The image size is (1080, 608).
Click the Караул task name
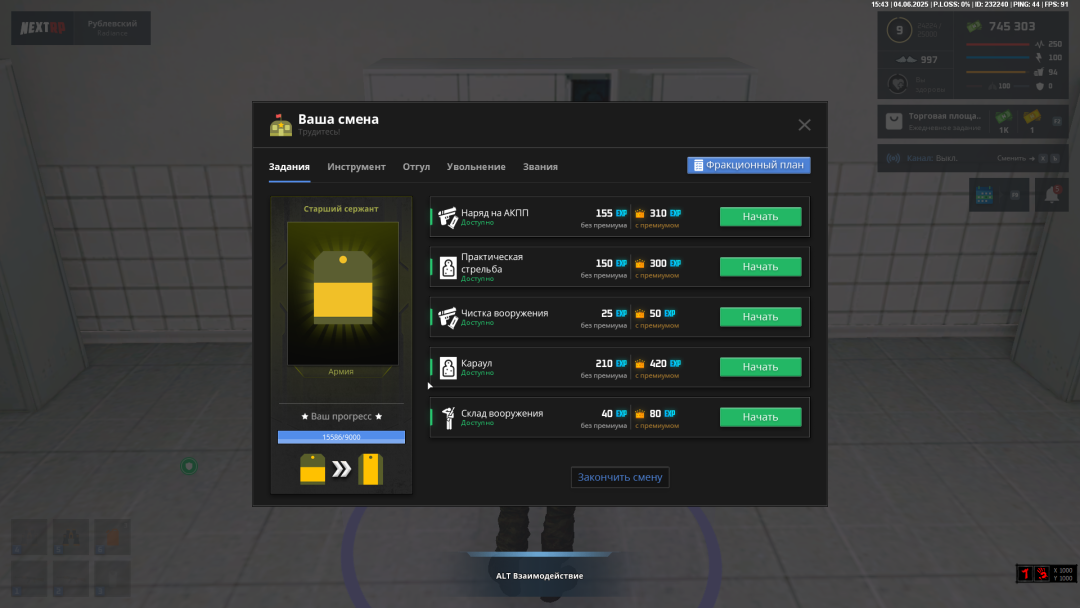click(477, 363)
